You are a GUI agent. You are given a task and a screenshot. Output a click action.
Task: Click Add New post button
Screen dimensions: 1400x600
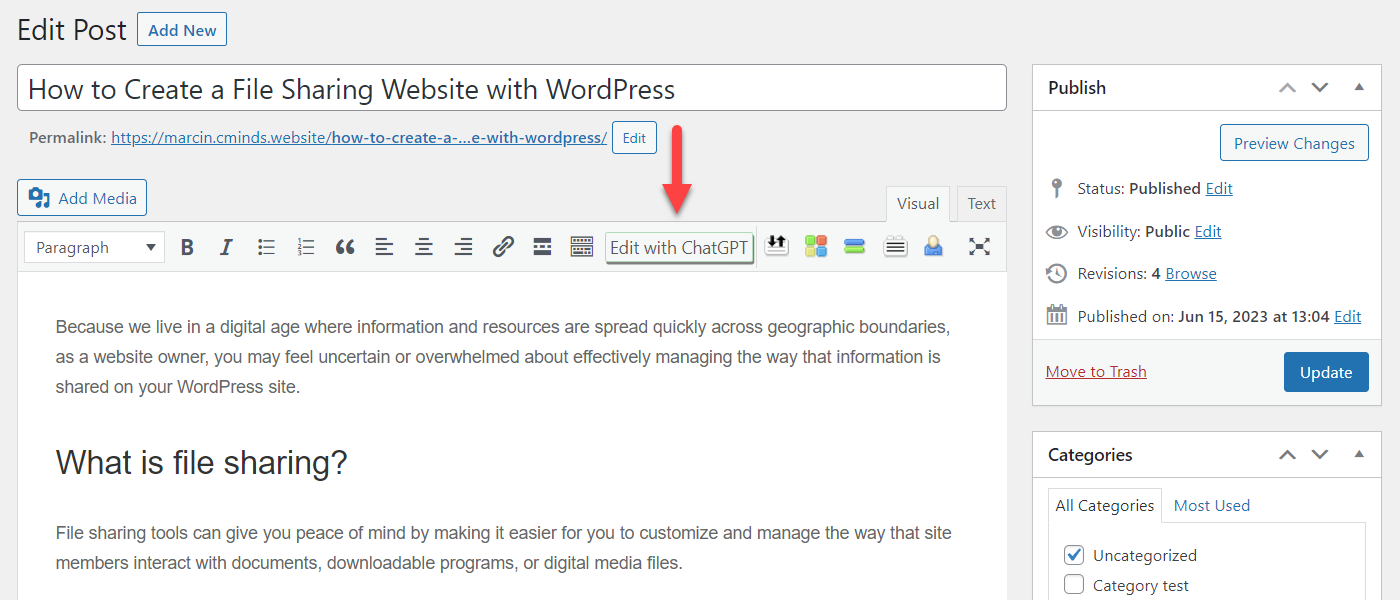click(182, 30)
